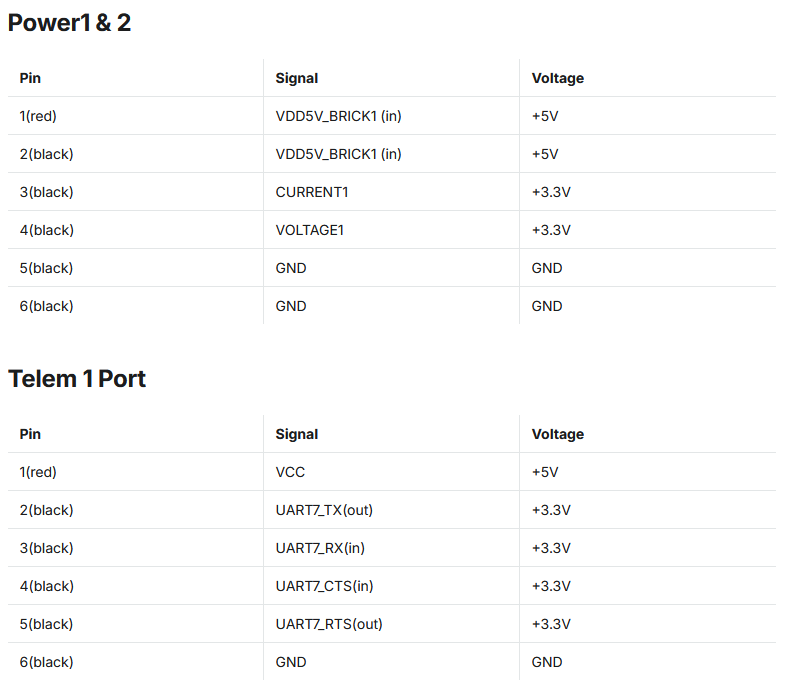Click Signal column header in Power1 & 2 table
The height and width of the screenshot is (685, 787).
tap(297, 78)
